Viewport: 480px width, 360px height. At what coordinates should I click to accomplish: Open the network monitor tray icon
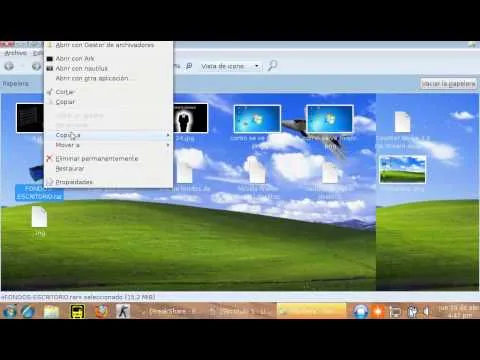[395, 312]
